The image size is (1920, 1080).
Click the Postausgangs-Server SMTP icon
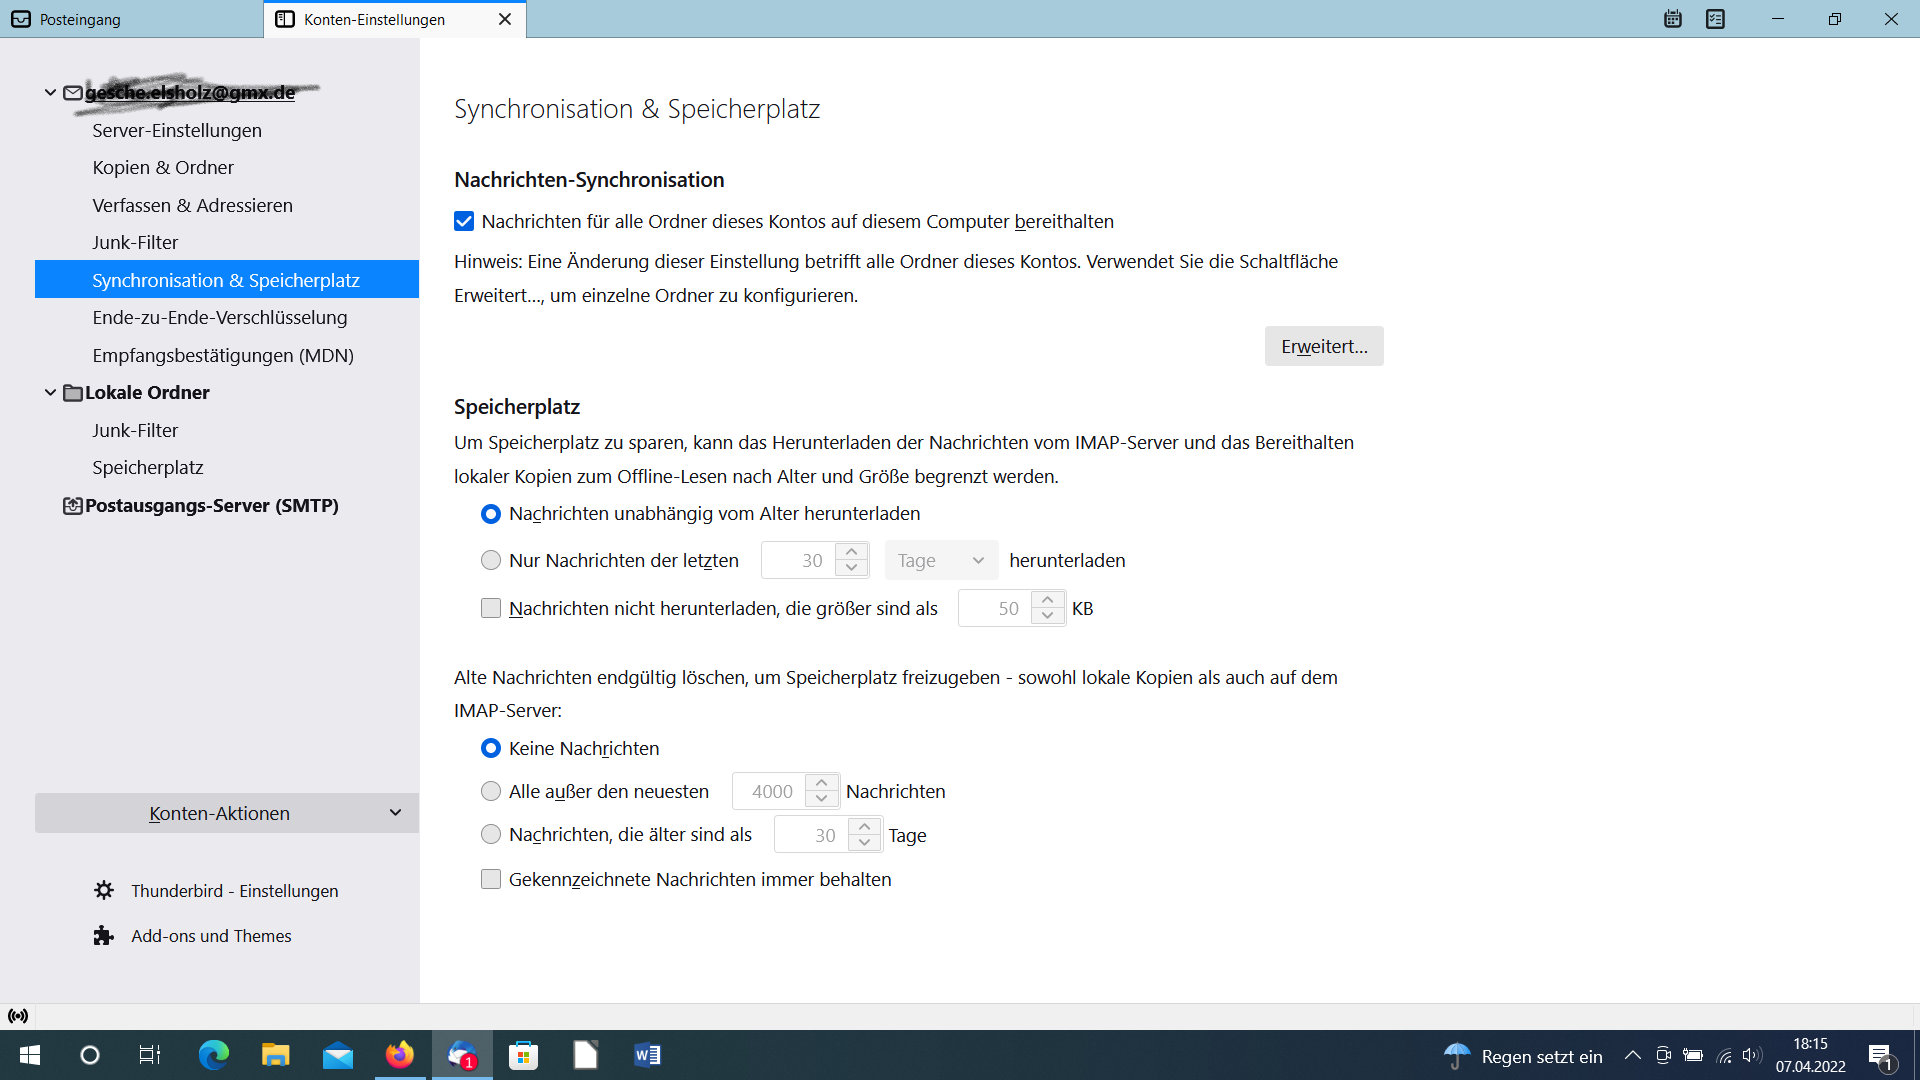pyautogui.click(x=72, y=506)
